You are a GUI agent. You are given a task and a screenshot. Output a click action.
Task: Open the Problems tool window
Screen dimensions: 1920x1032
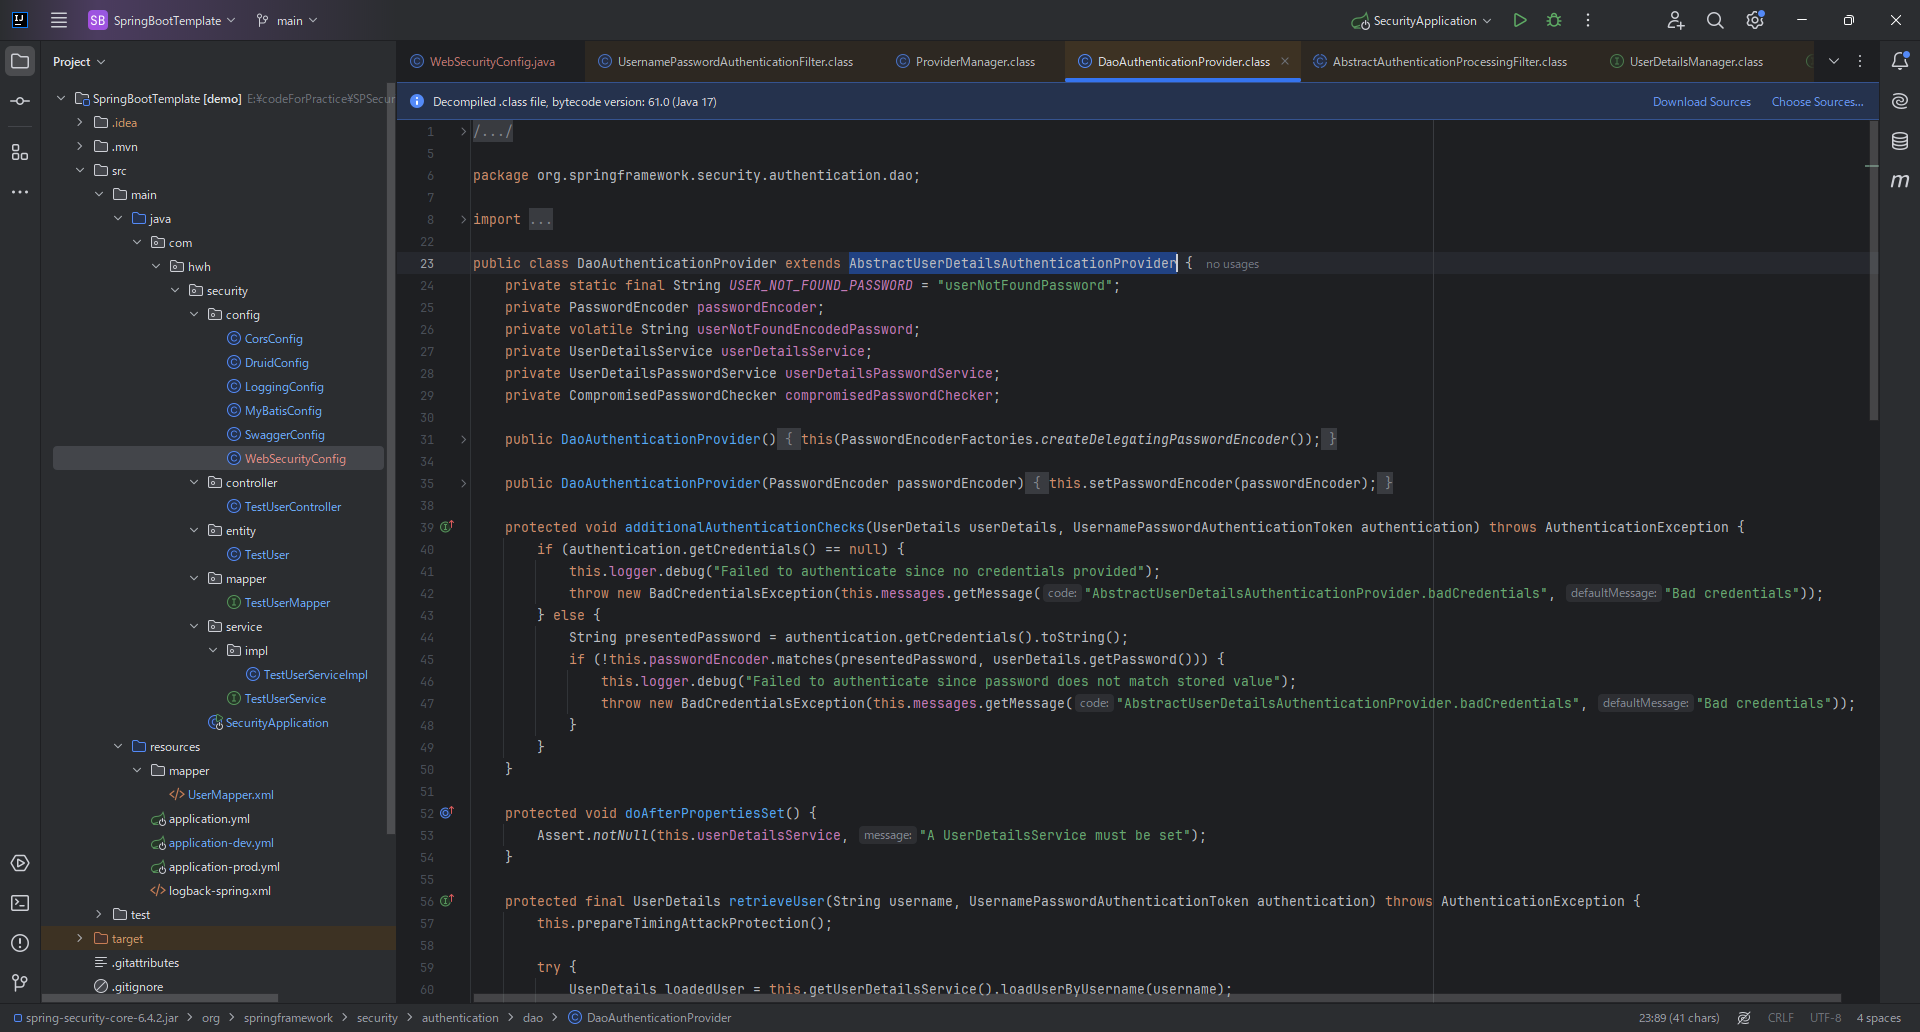(x=20, y=943)
